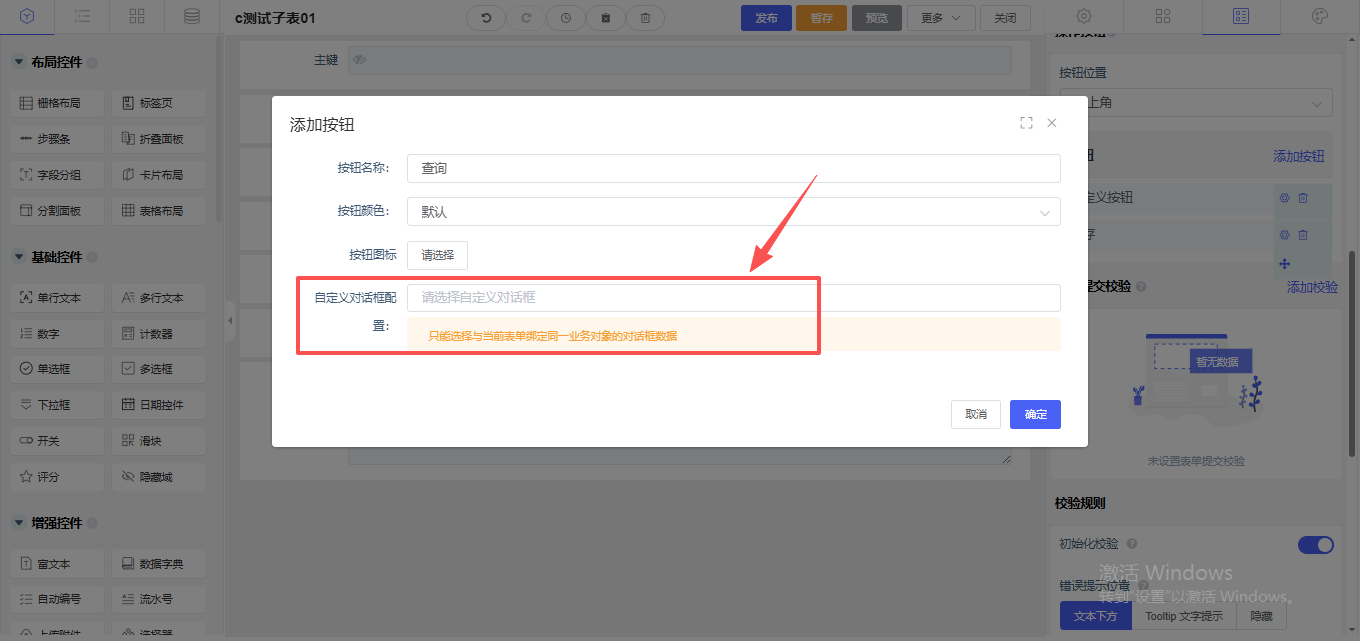Click the 请选择 icon picker button

[x=437, y=255]
